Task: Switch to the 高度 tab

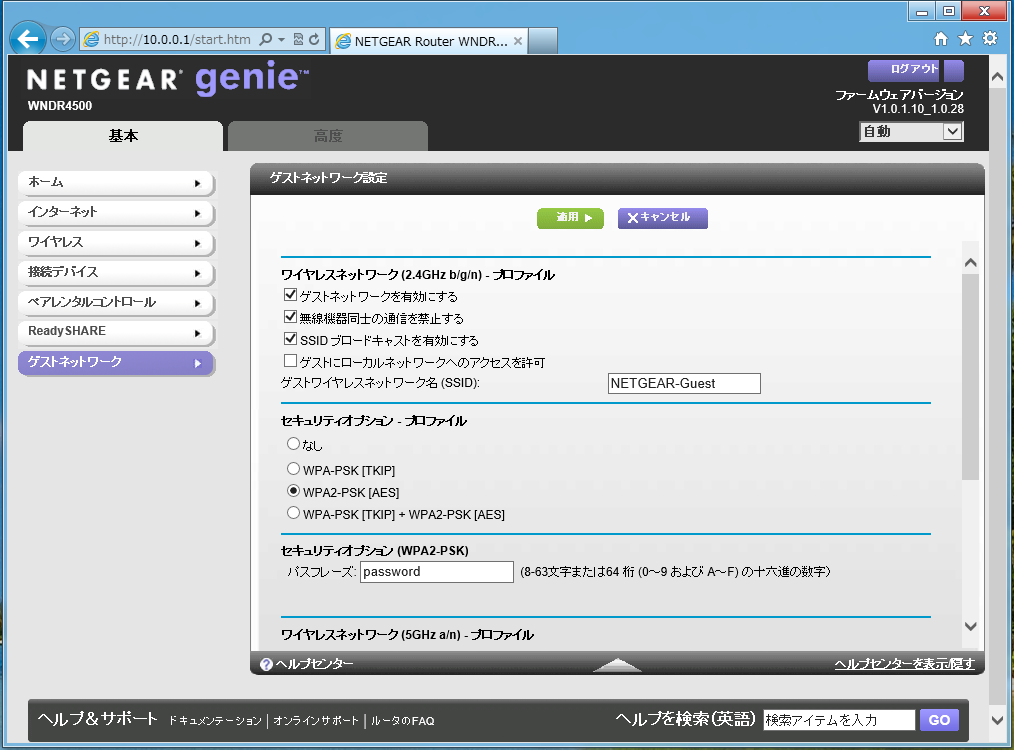Action: 328,136
